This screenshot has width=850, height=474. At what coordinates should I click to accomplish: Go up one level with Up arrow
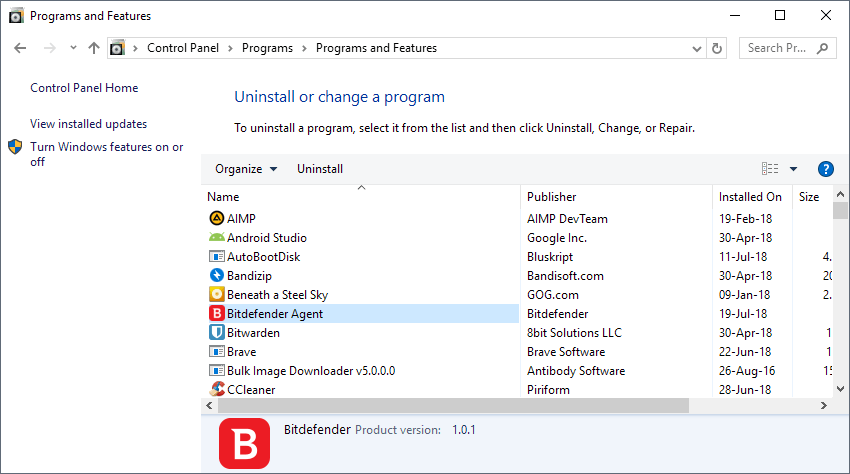coord(94,48)
